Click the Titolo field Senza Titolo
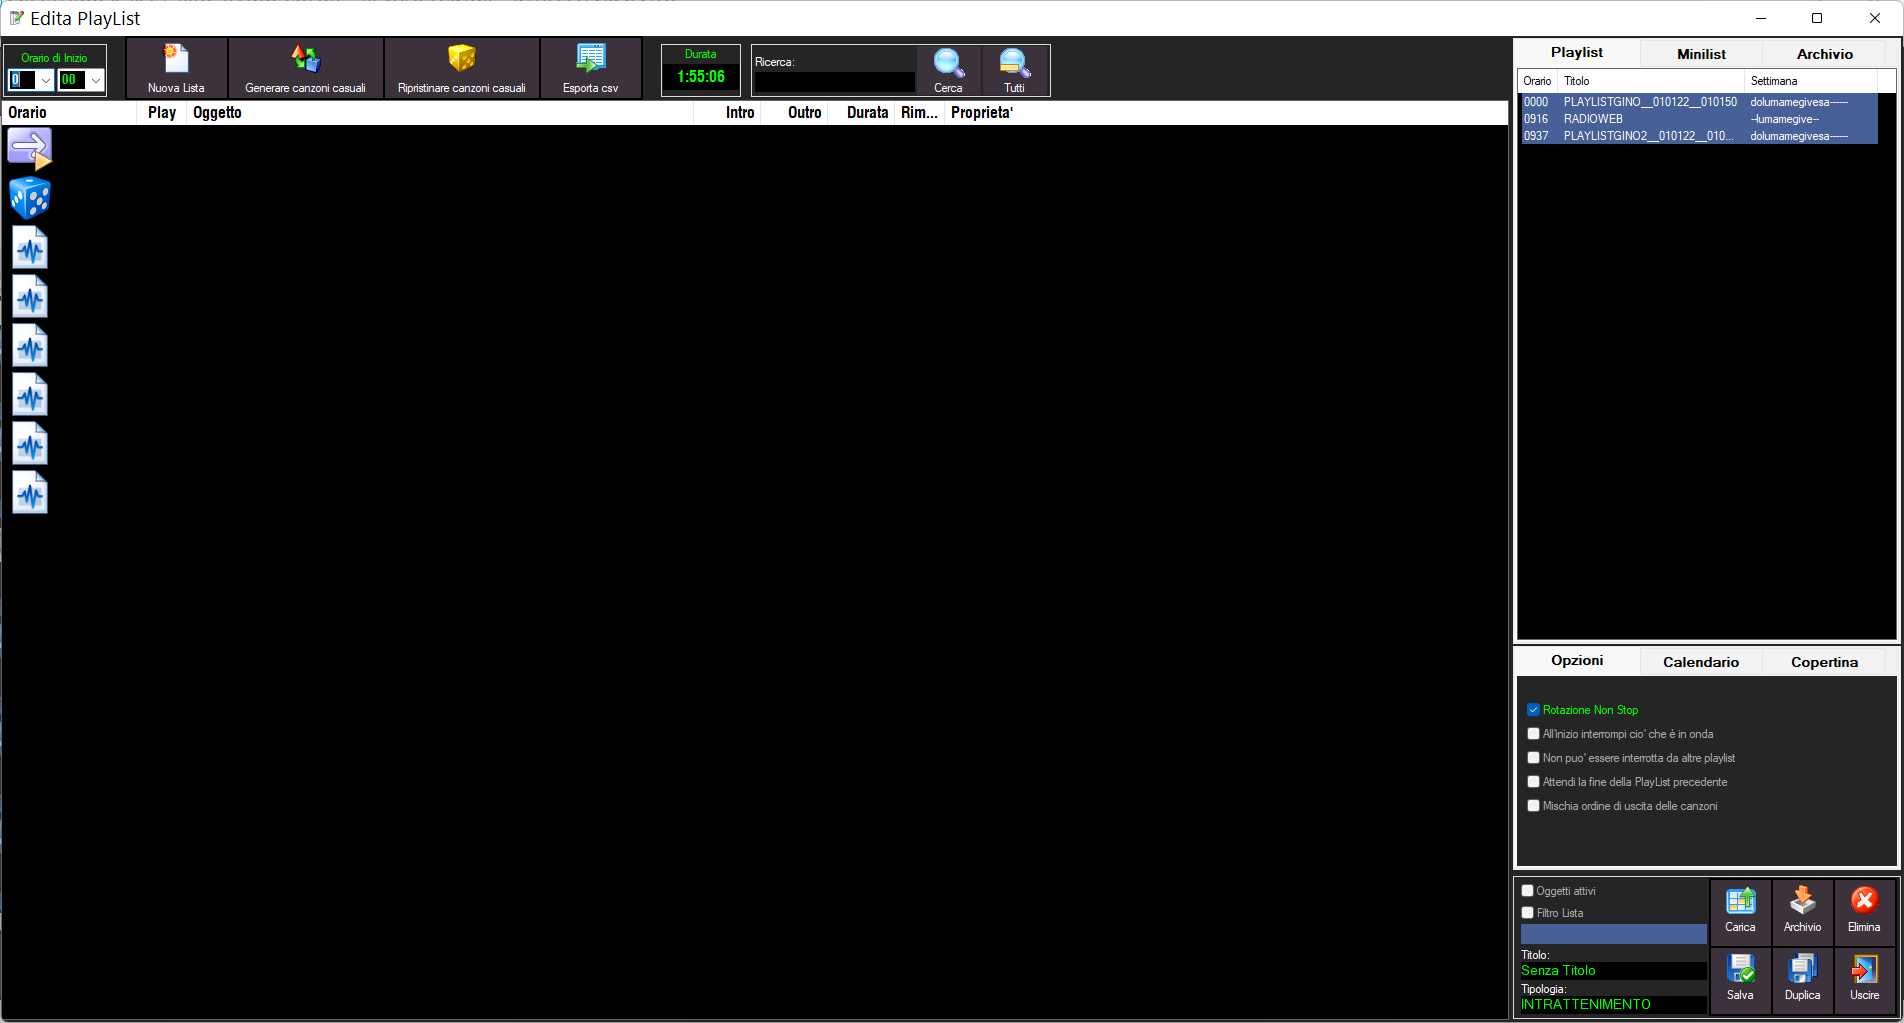Viewport: 1904px width, 1023px height. tap(1613, 971)
